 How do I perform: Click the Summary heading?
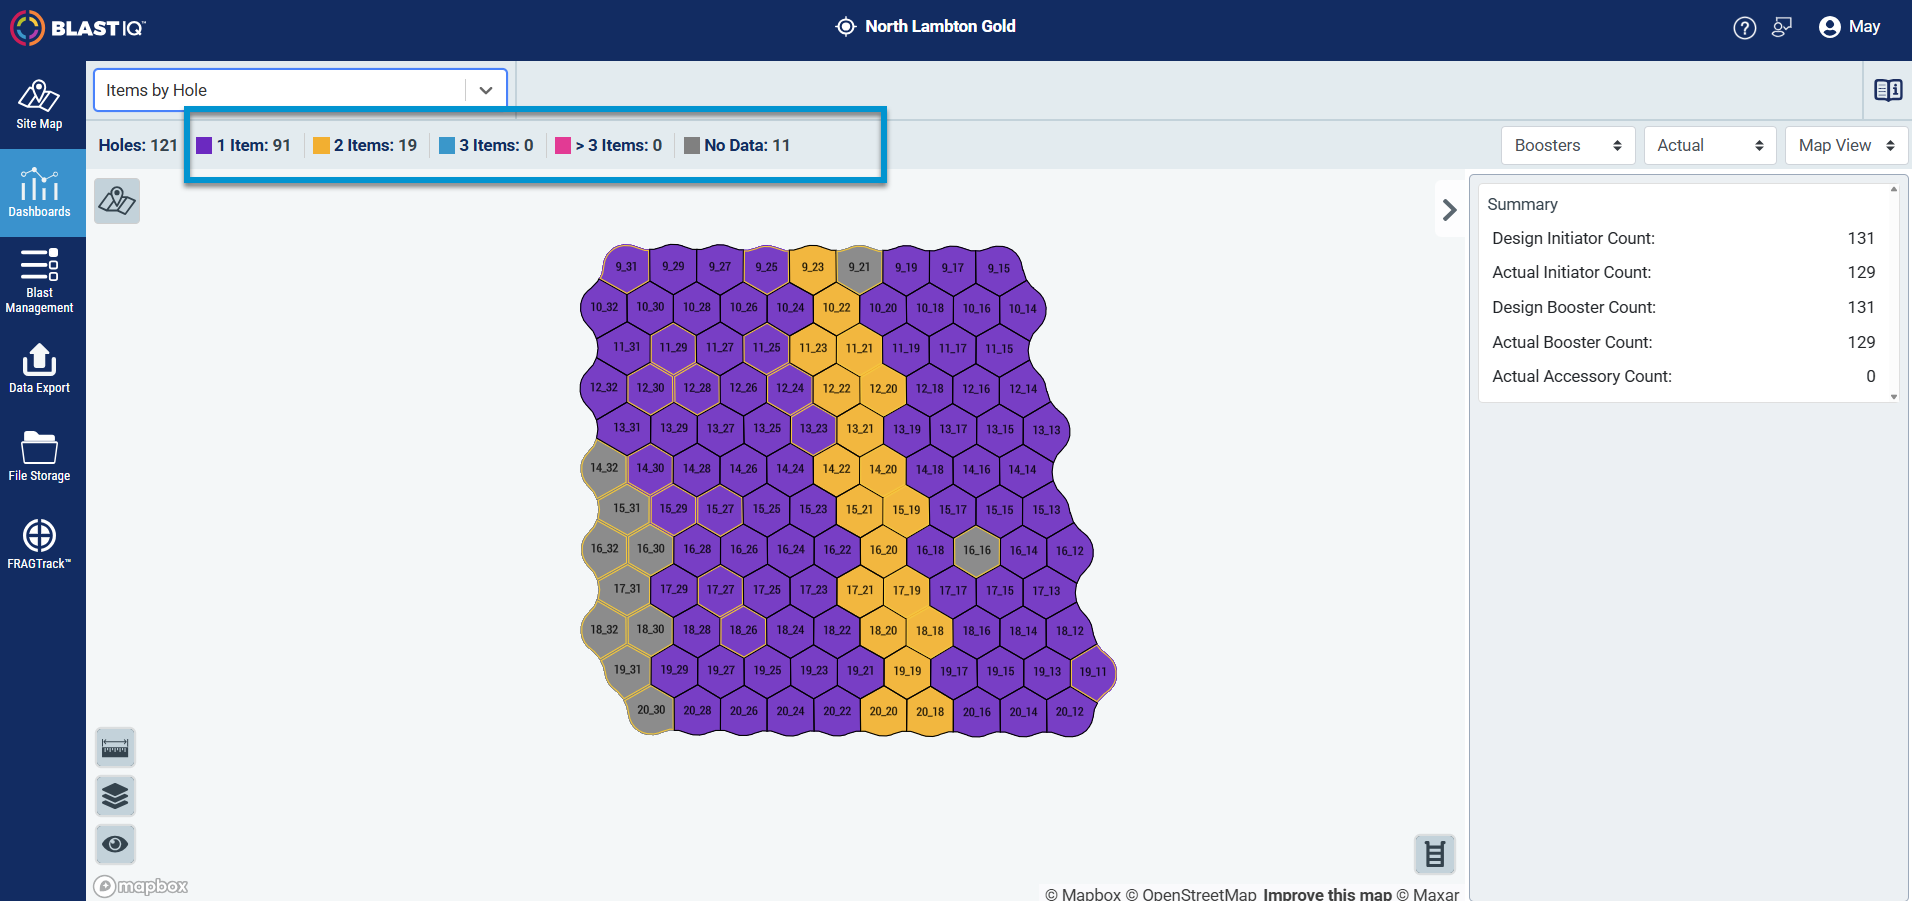click(1522, 204)
